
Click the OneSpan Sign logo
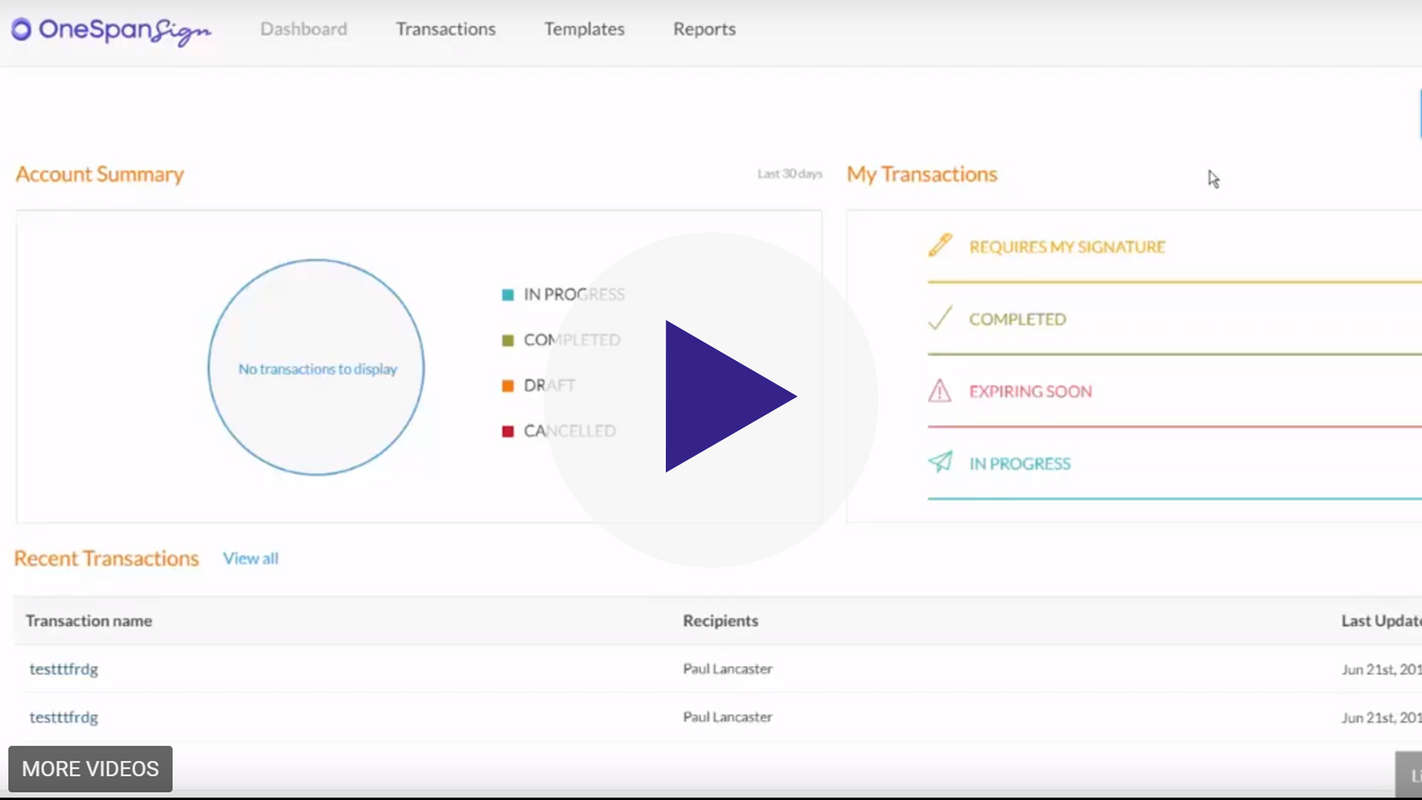coord(111,30)
